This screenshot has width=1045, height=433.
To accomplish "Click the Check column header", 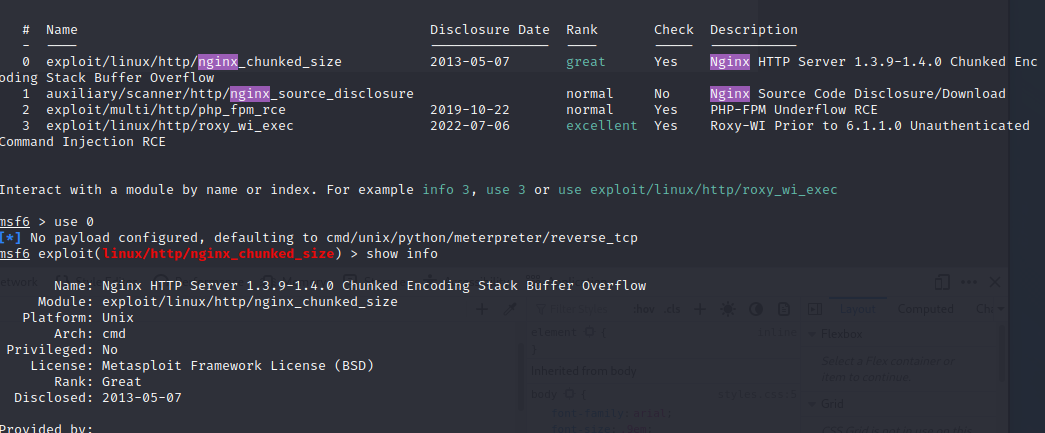I will point(674,30).
